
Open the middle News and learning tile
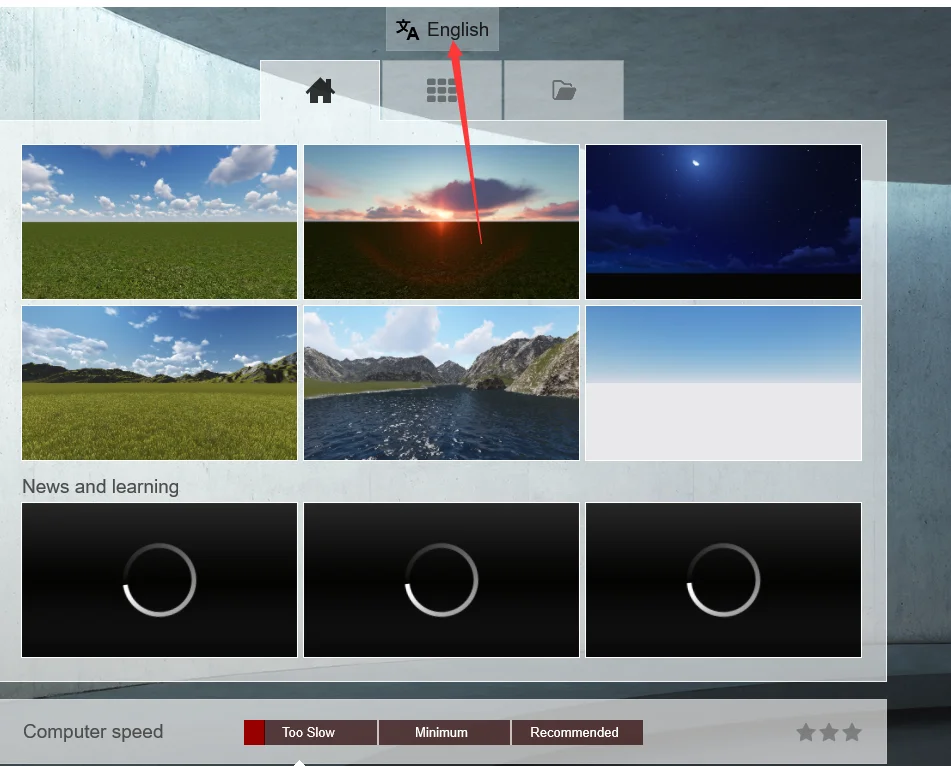tap(442, 580)
